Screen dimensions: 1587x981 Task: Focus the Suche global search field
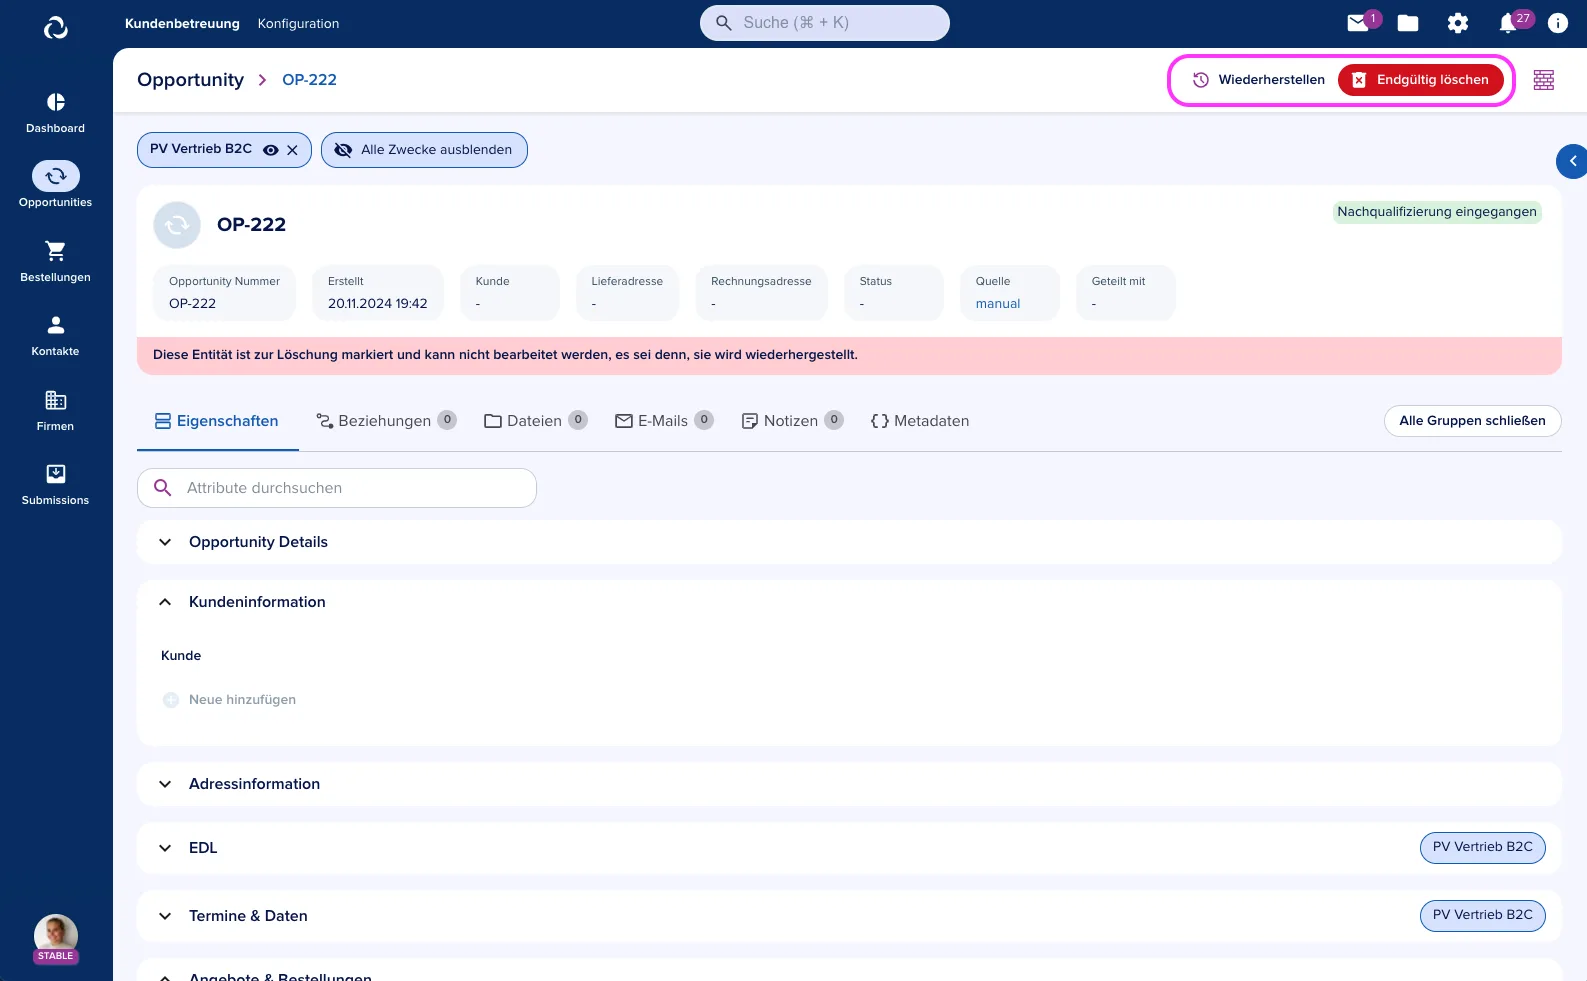pos(825,23)
